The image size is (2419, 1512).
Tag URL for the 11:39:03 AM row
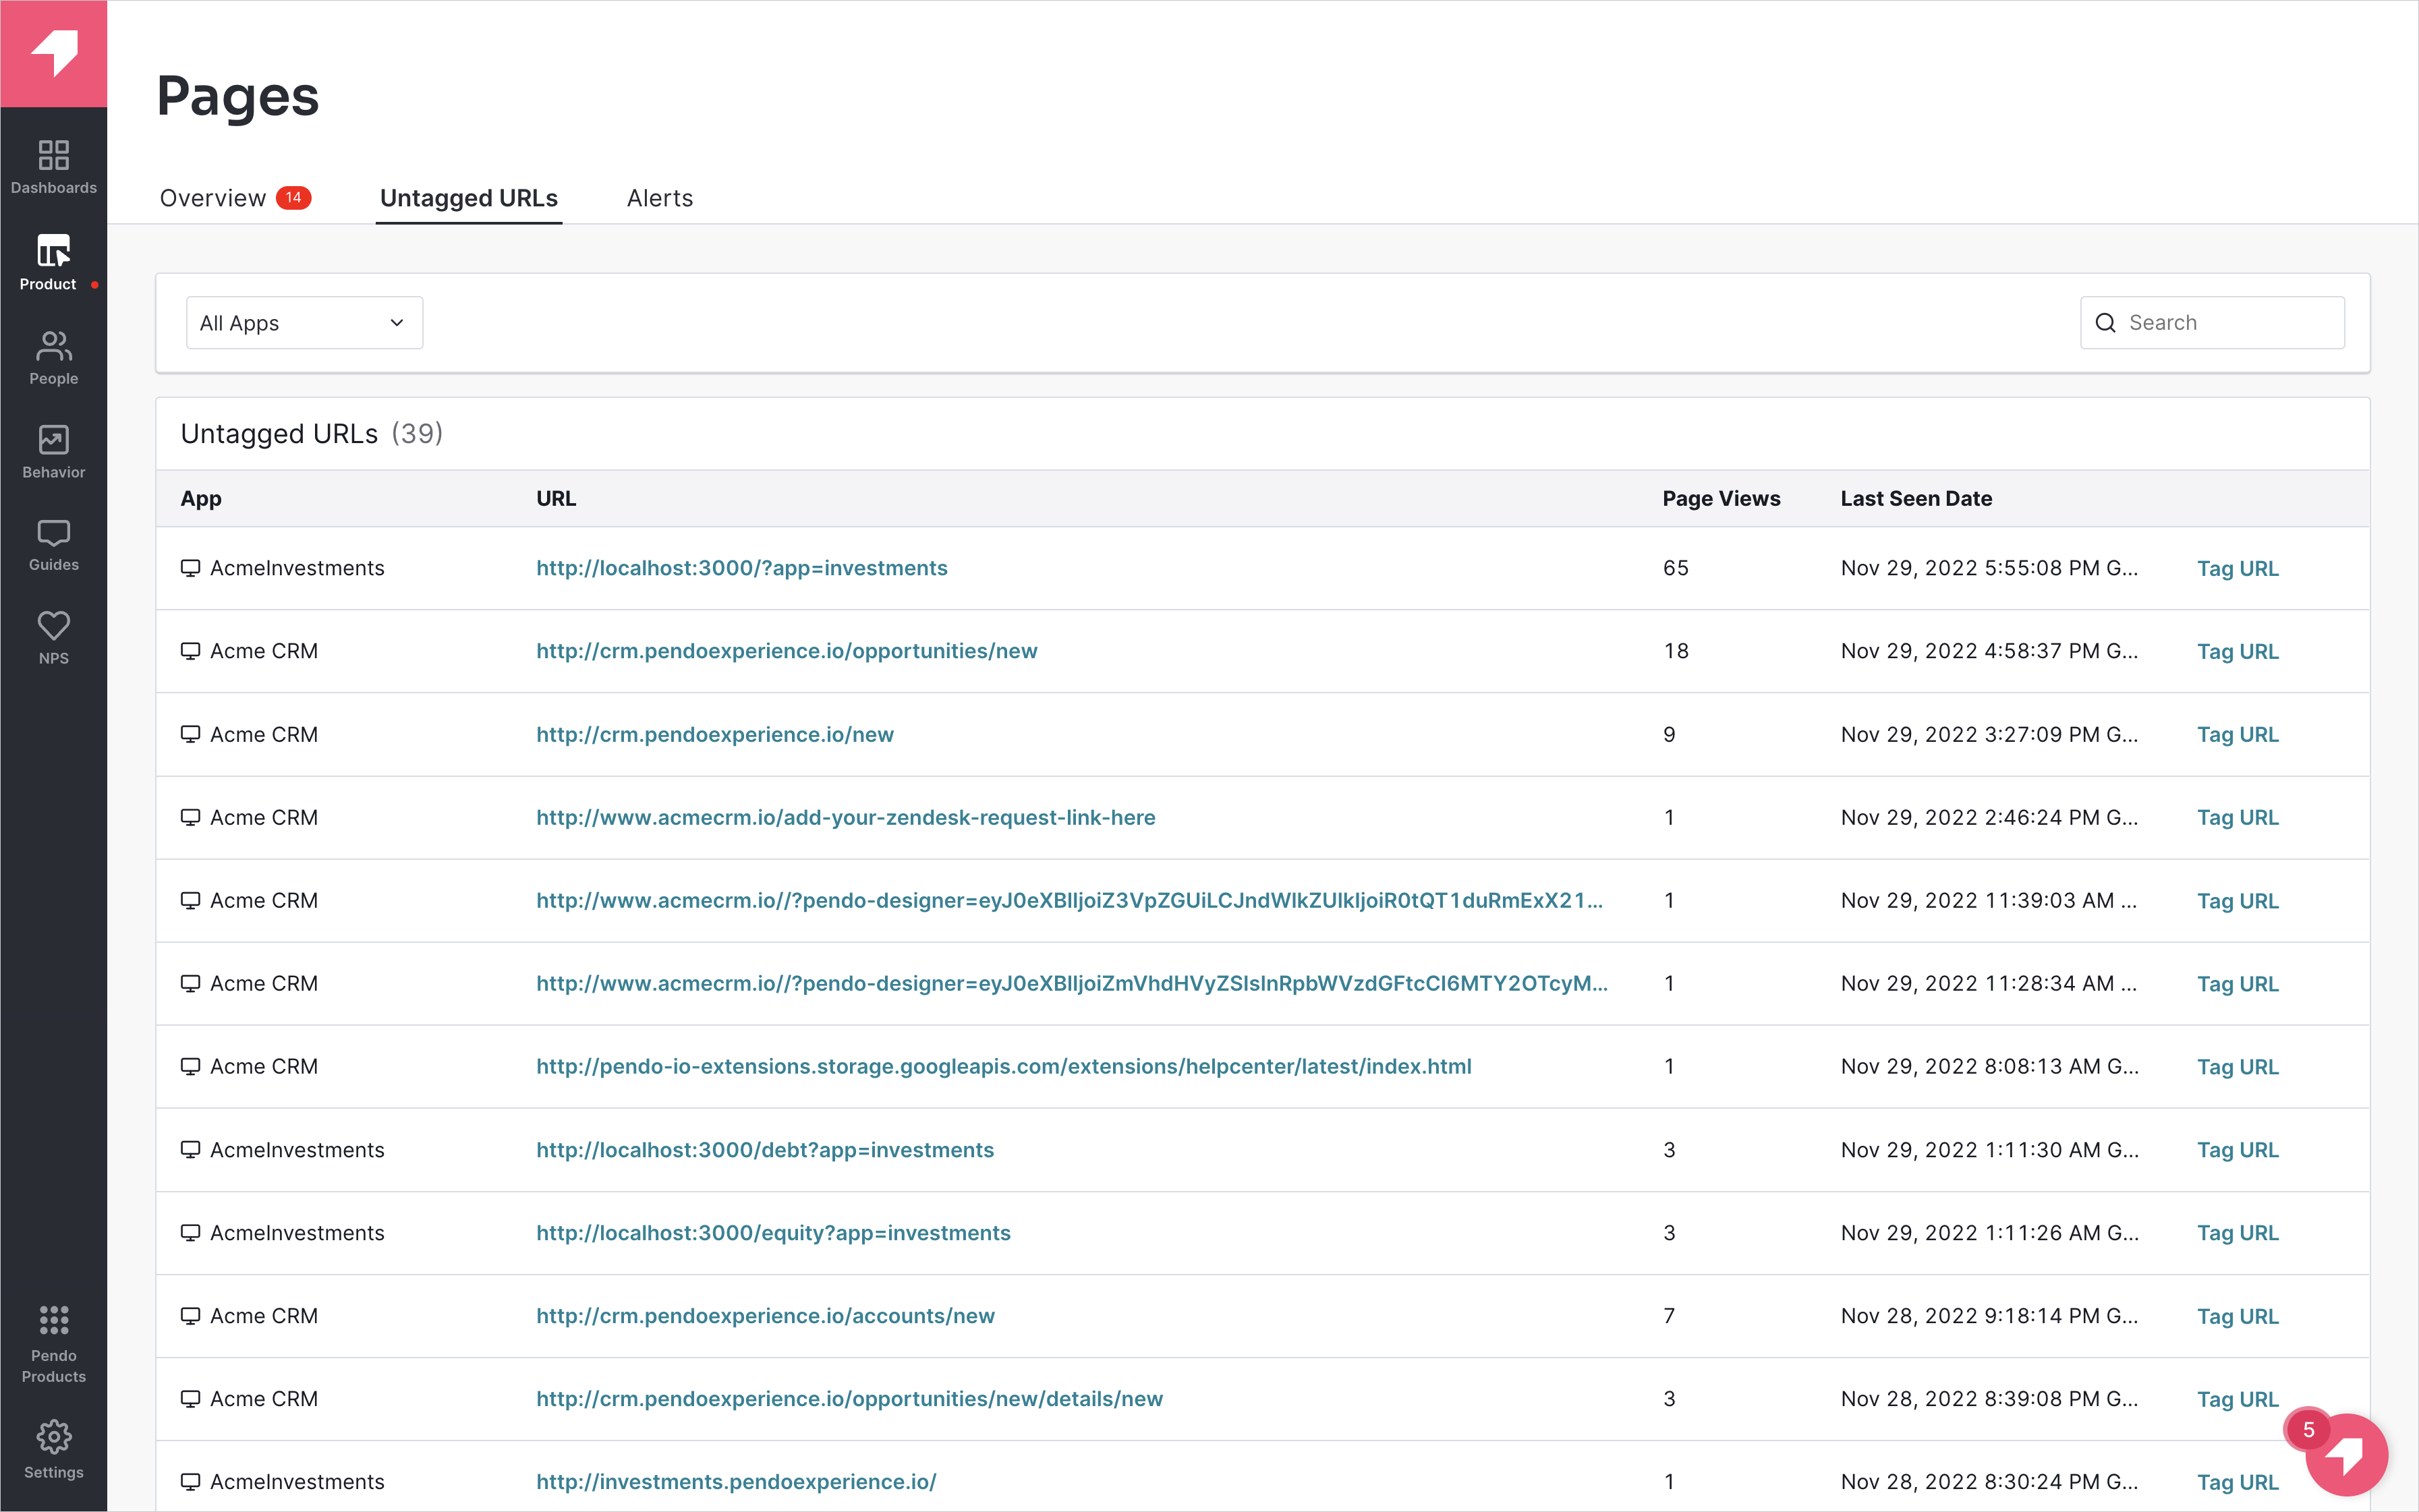coord(2237,901)
